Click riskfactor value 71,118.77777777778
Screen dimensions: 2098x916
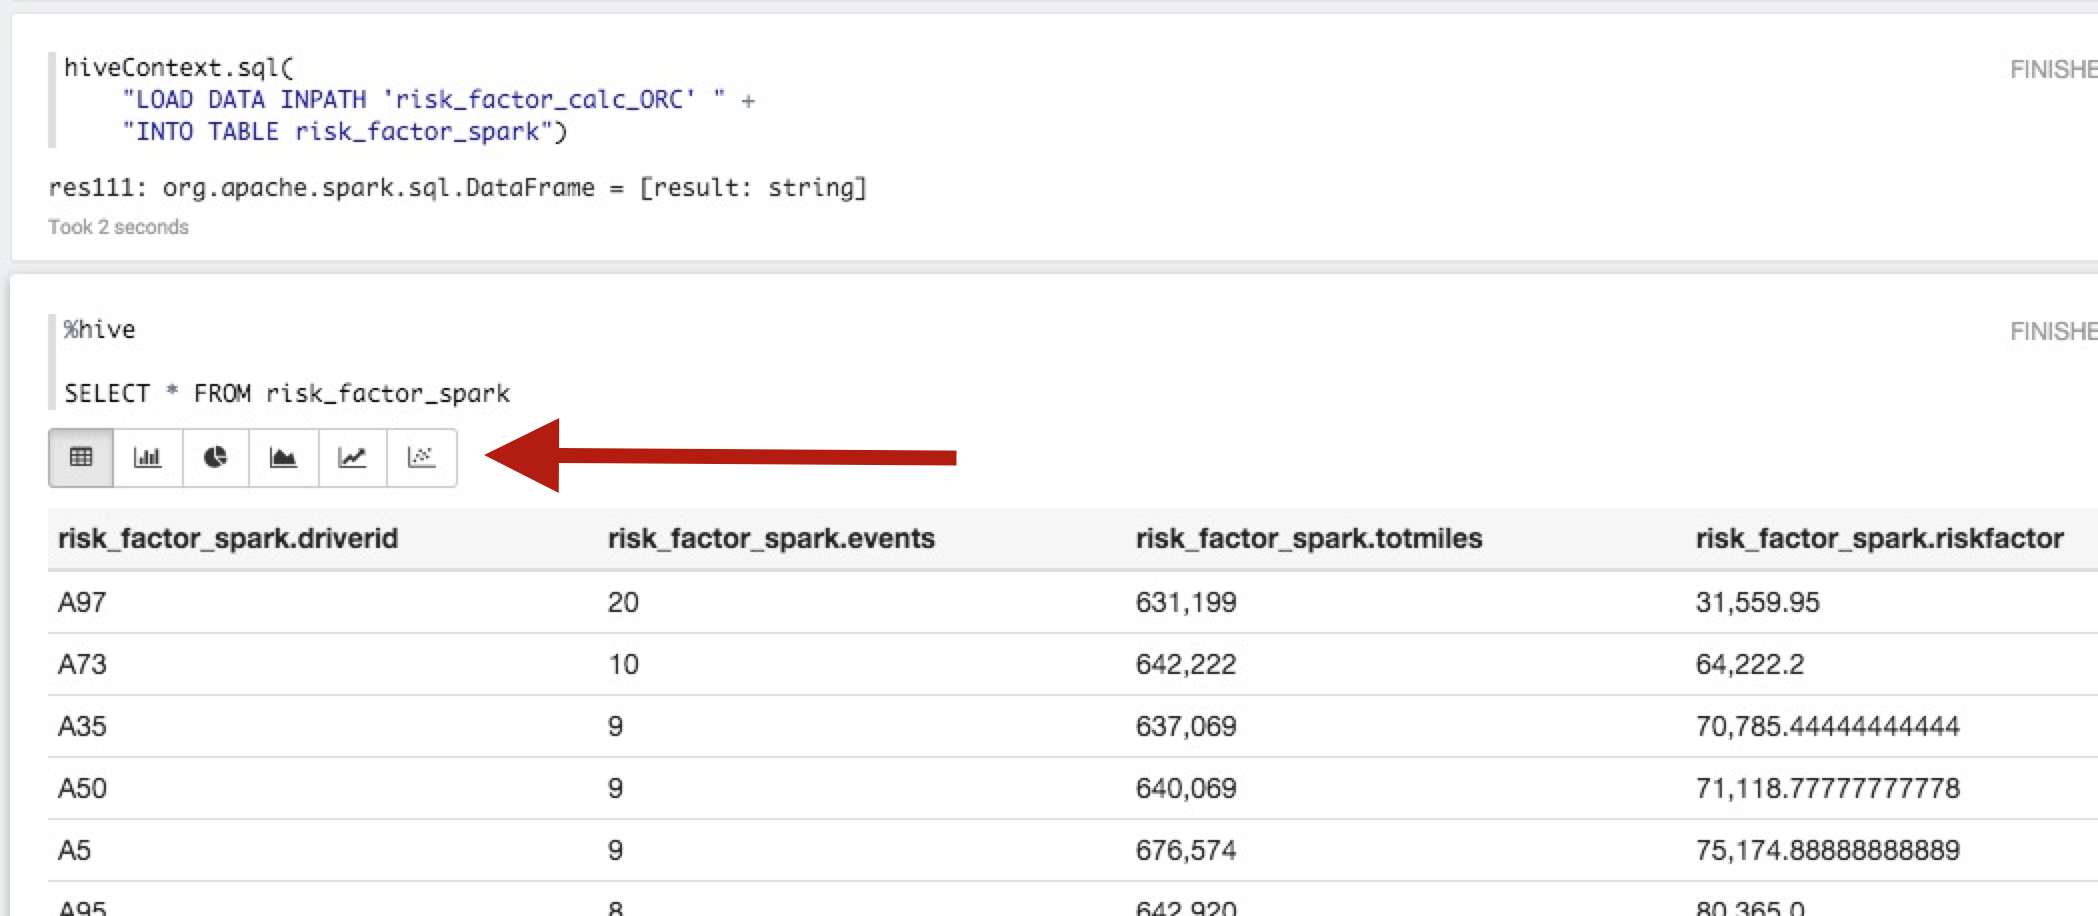pyautogui.click(x=1828, y=788)
